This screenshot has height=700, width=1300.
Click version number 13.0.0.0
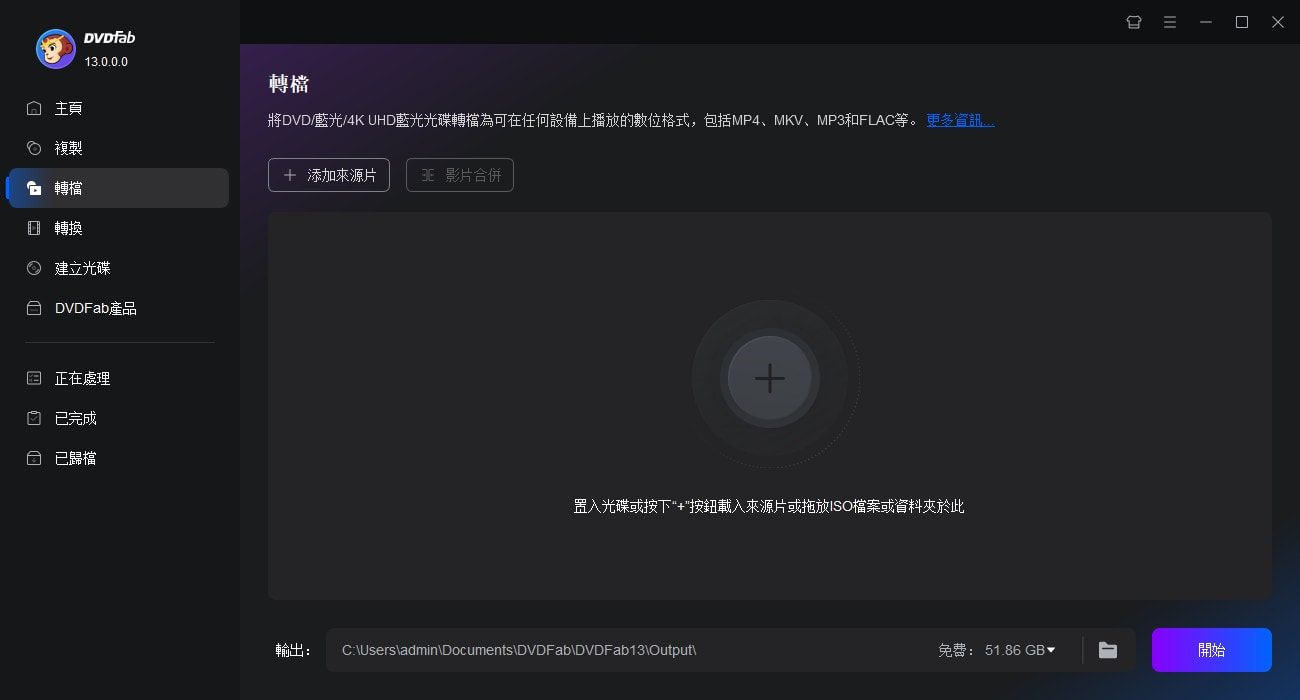106,61
